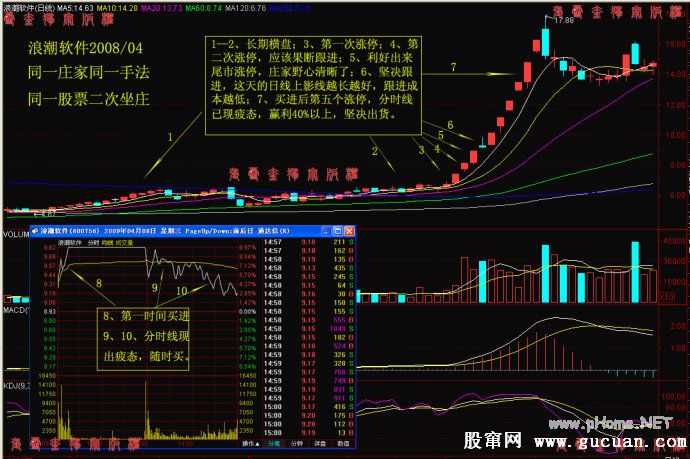Switch to the 分笔 tab
Image resolution: width=690 pixels, height=459 pixels.
pyautogui.click(x=274, y=443)
